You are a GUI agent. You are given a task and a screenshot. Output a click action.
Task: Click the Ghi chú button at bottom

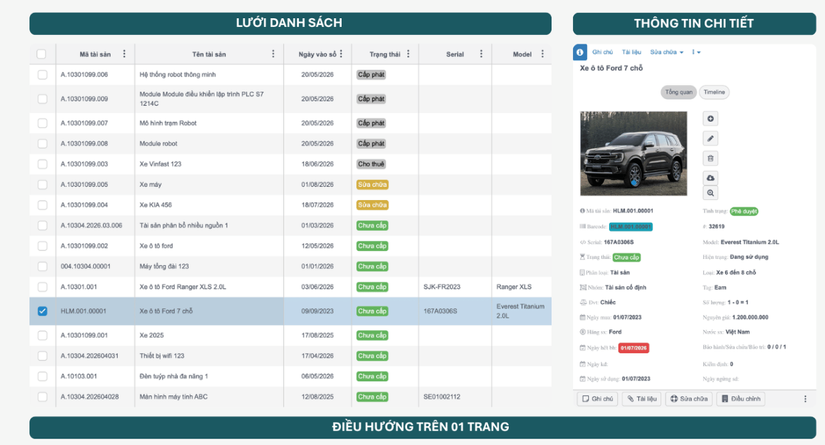pyautogui.click(x=598, y=399)
